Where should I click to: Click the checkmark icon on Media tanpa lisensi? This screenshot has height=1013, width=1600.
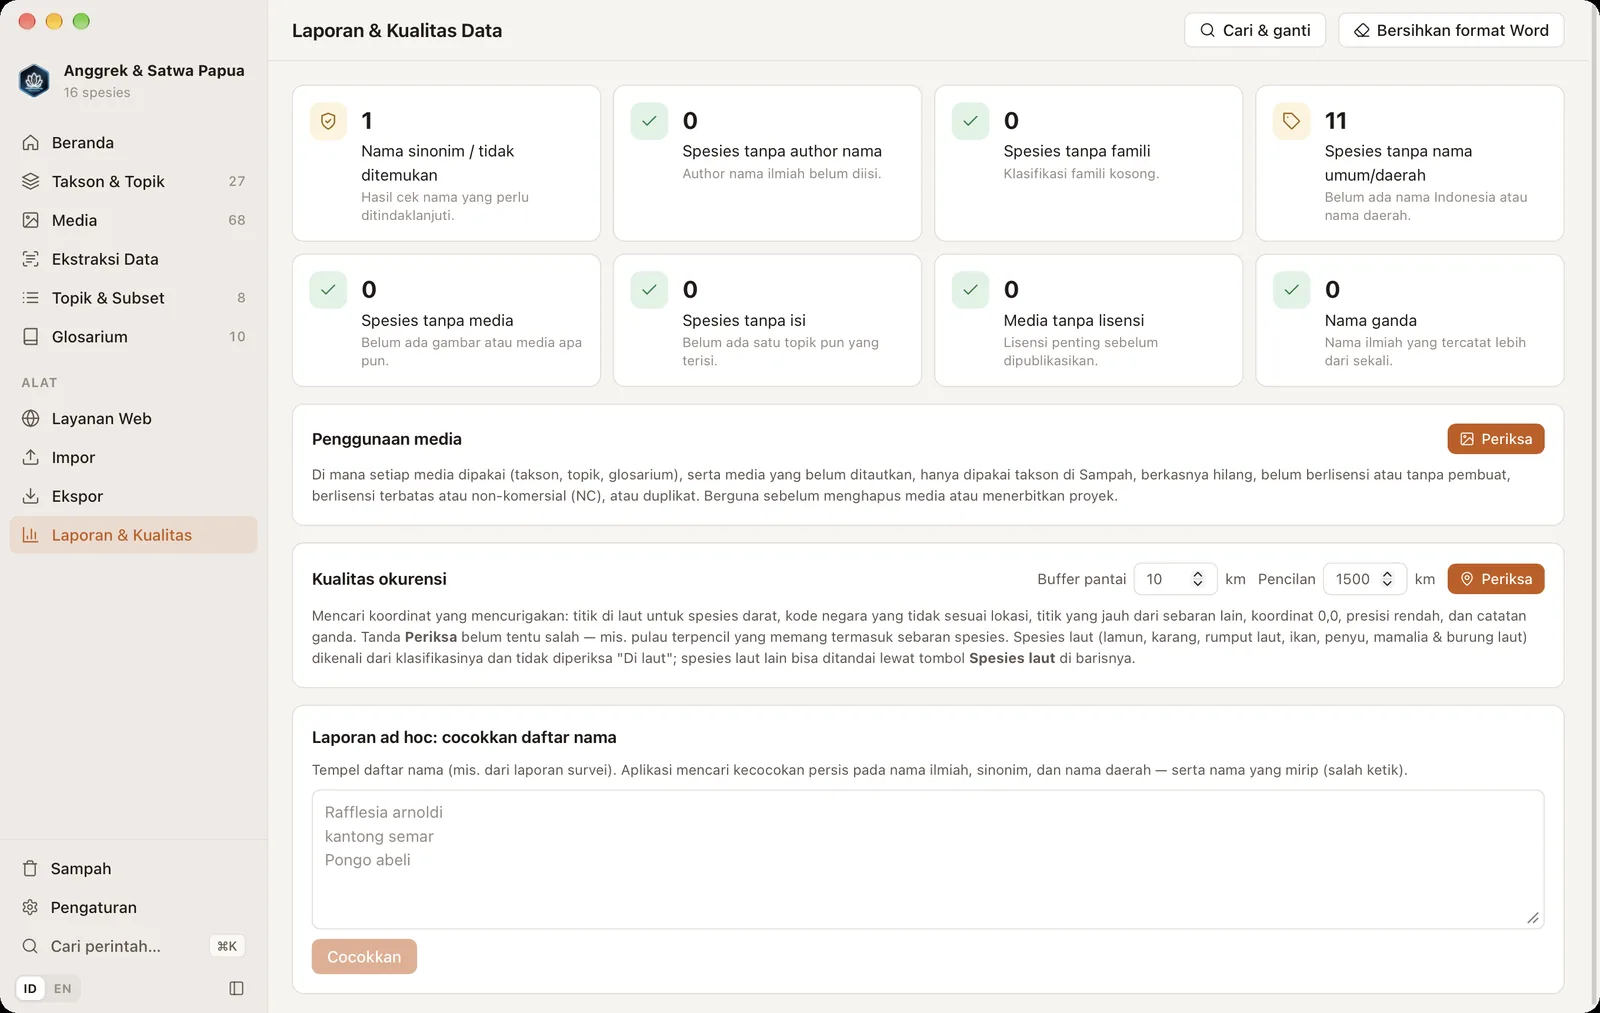[x=970, y=290]
